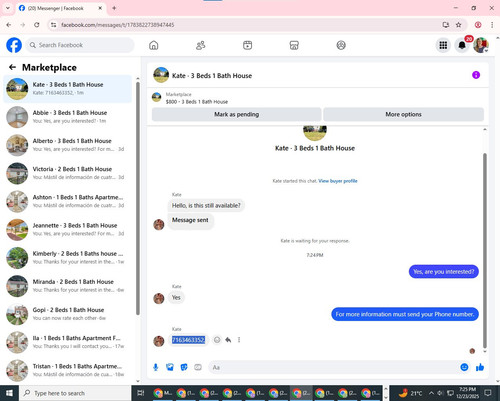Open the Groups icon in the top navigation
This screenshot has height=401, width=500.
[341, 45]
